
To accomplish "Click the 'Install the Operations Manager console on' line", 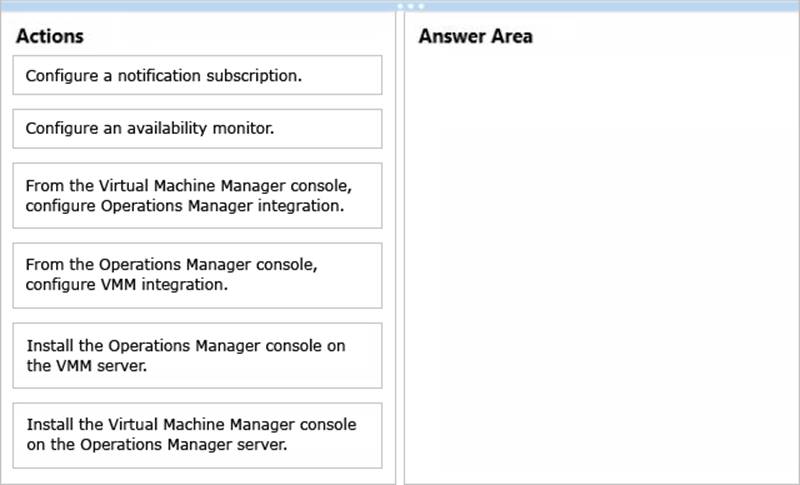I will (185, 346).
